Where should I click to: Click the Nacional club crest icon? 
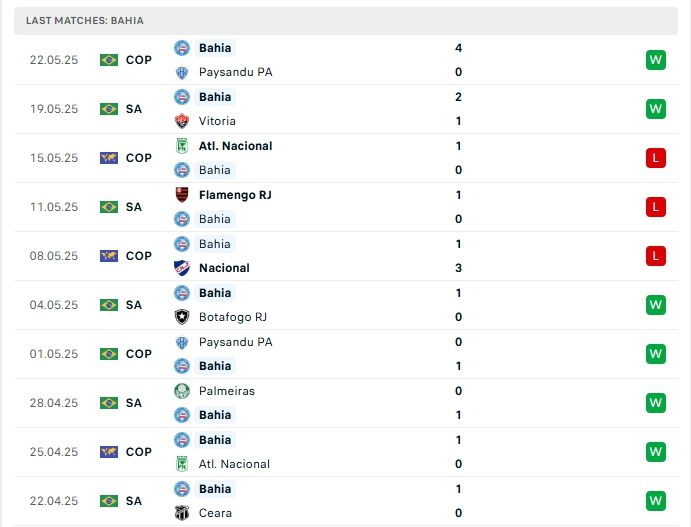pos(182,268)
